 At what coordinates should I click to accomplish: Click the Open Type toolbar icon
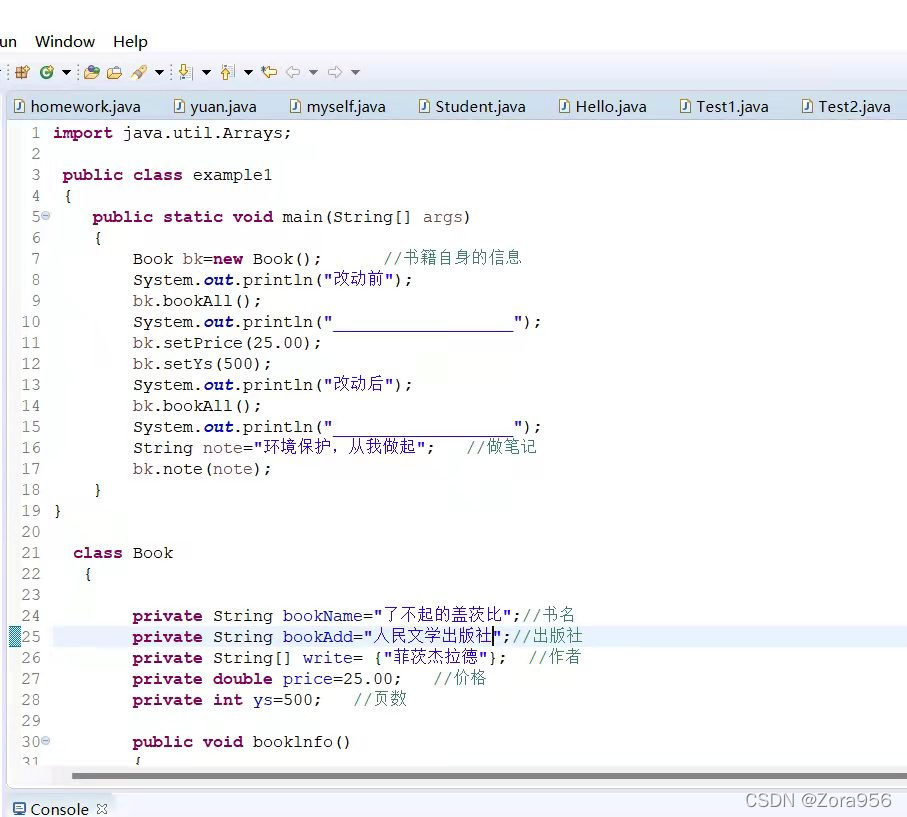(91, 72)
